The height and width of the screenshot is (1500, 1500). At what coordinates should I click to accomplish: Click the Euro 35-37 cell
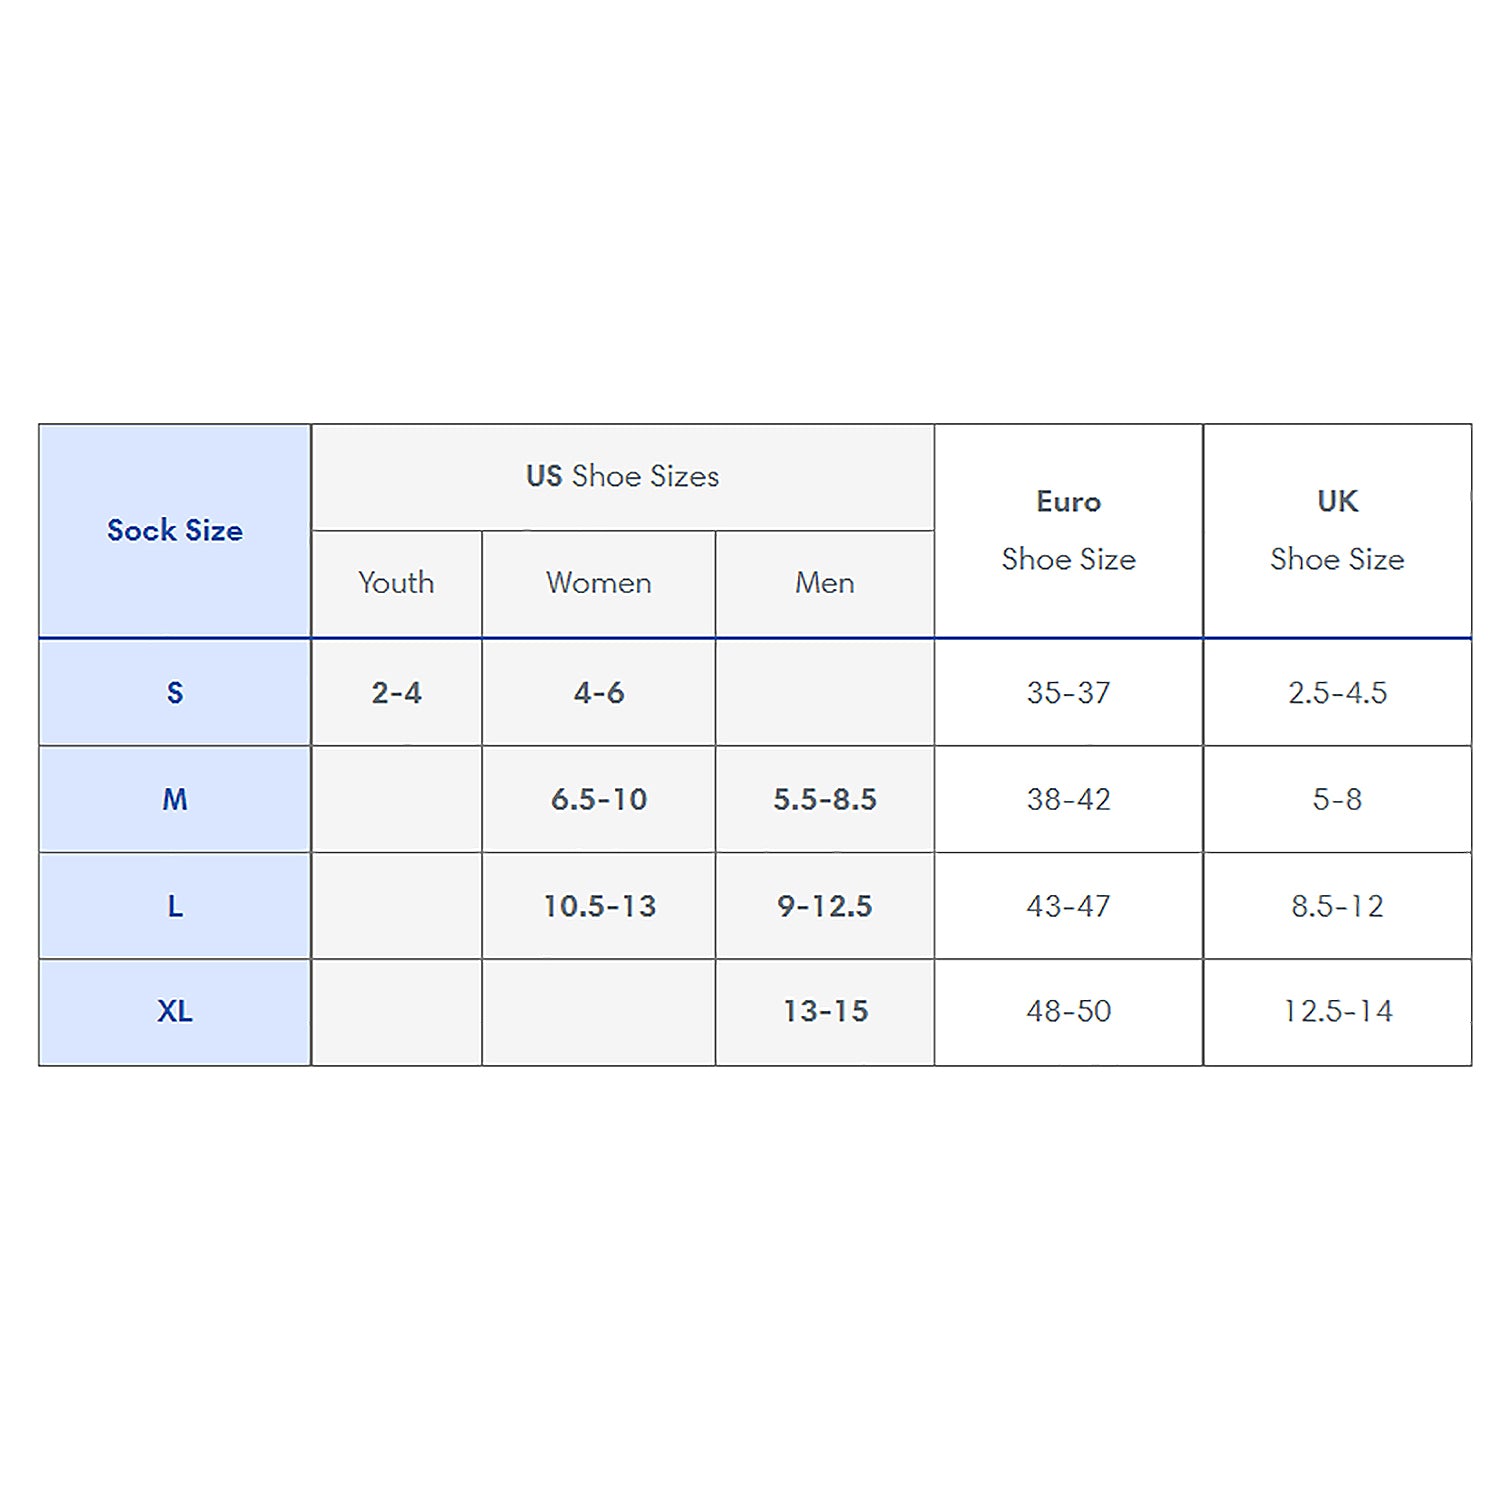tap(1069, 692)
